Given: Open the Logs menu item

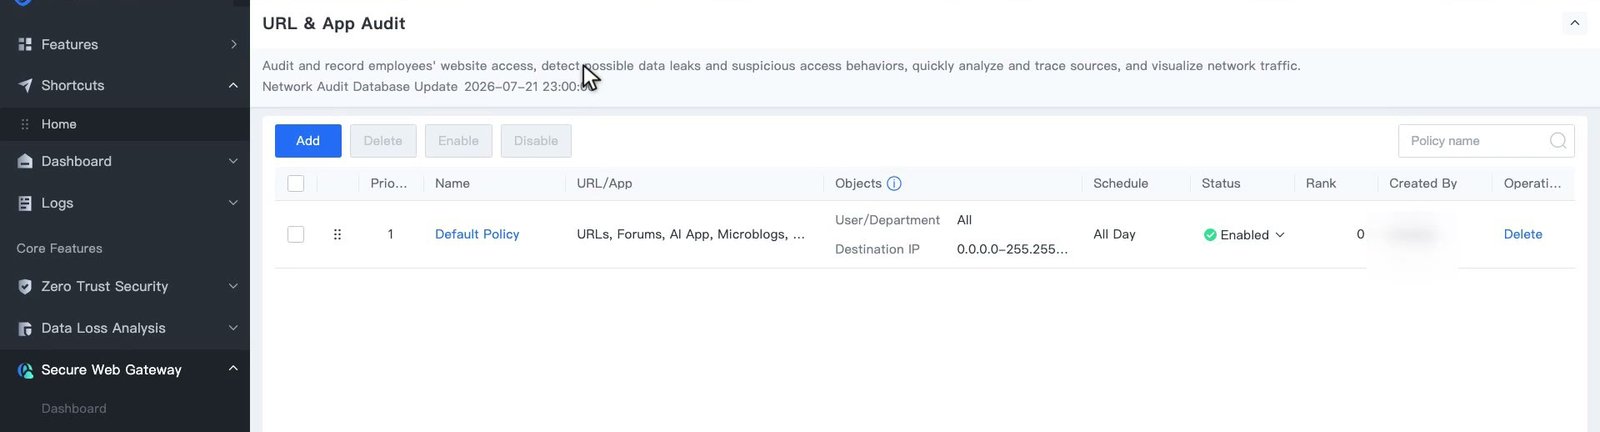Looking at the screenshot, I should click(x=57, y=203).
